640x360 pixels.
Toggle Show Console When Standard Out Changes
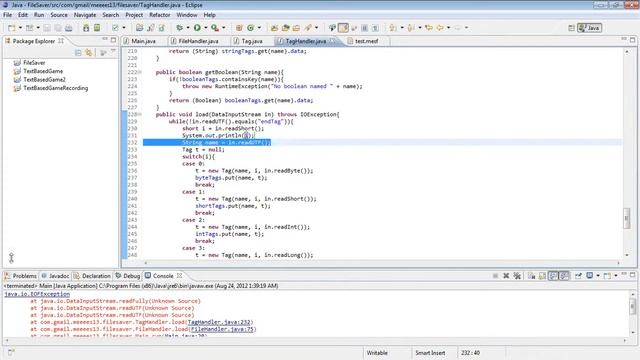pos(553,276)
